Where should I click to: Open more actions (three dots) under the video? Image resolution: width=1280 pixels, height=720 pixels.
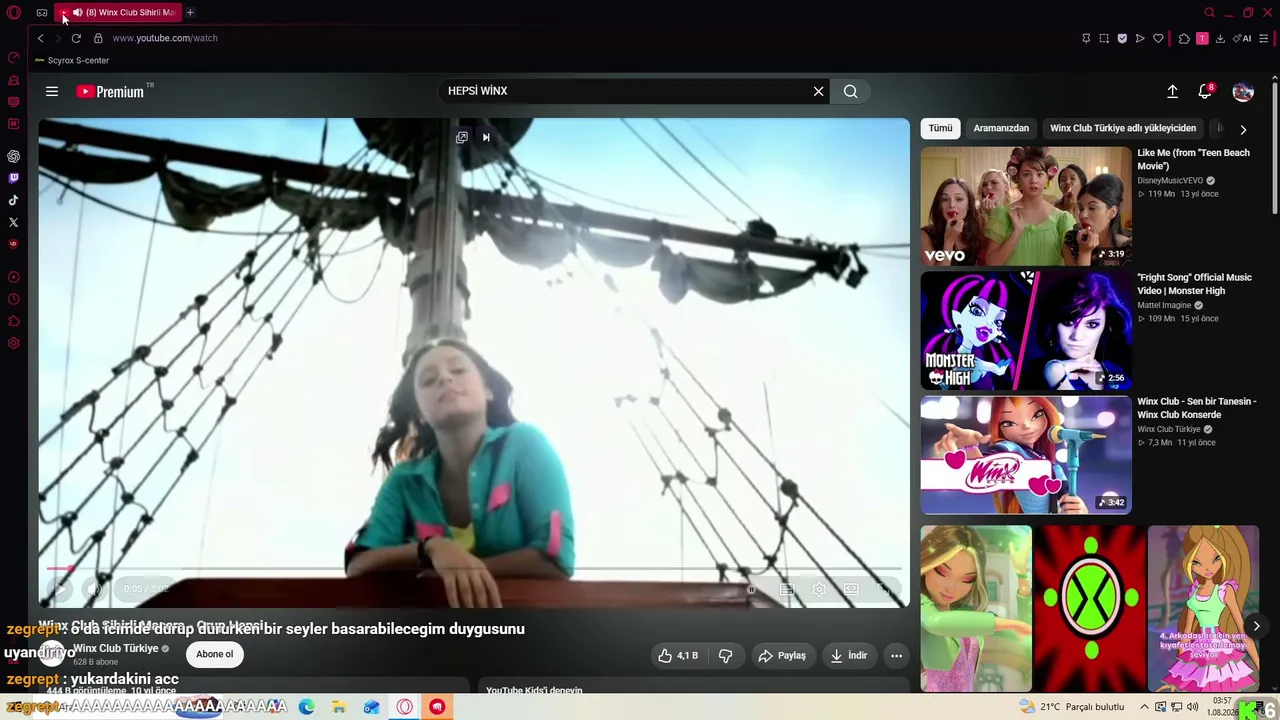(896, 656)
